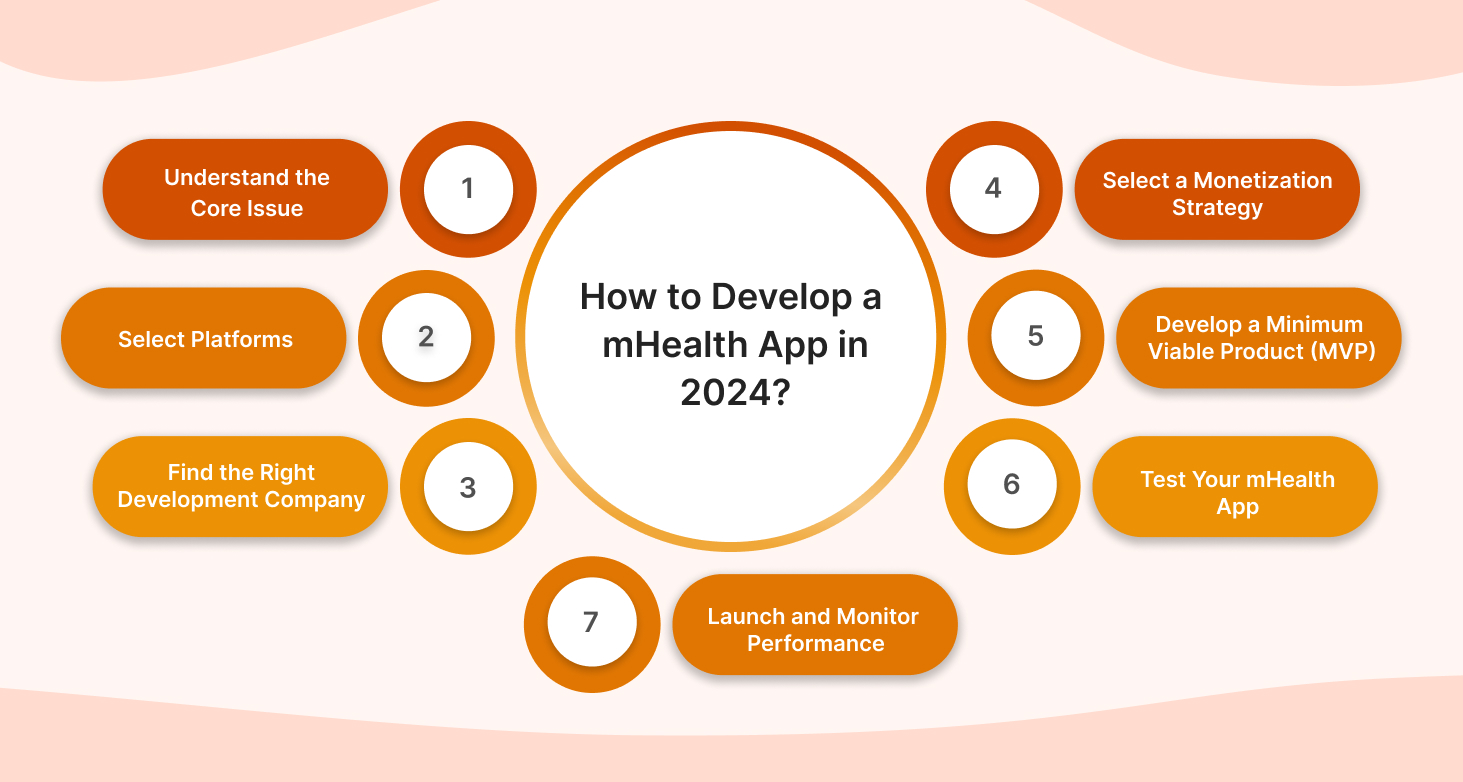1463x782 pixels.
Task: Open the Understand the Core Issue step
Action: pos(245,192)
